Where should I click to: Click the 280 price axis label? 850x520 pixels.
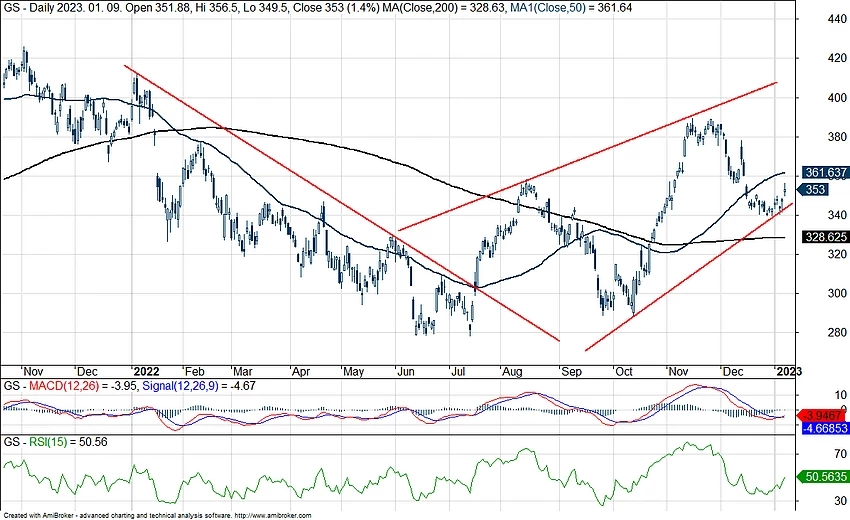pyautogui.click(x=837, y=332)
